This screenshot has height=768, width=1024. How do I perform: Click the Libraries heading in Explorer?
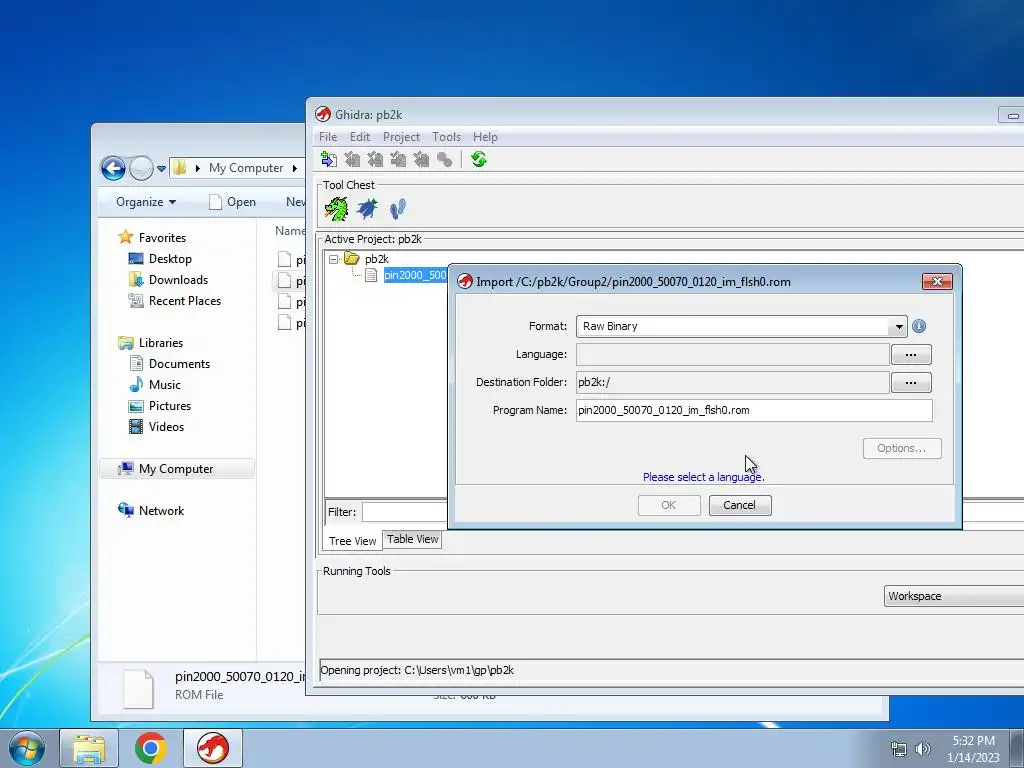pyautogui.click(x=161, y=343)
